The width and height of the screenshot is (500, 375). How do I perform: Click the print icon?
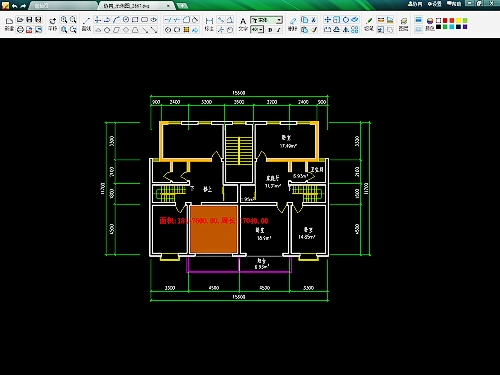pyautogui.click(x=20, y=30)
